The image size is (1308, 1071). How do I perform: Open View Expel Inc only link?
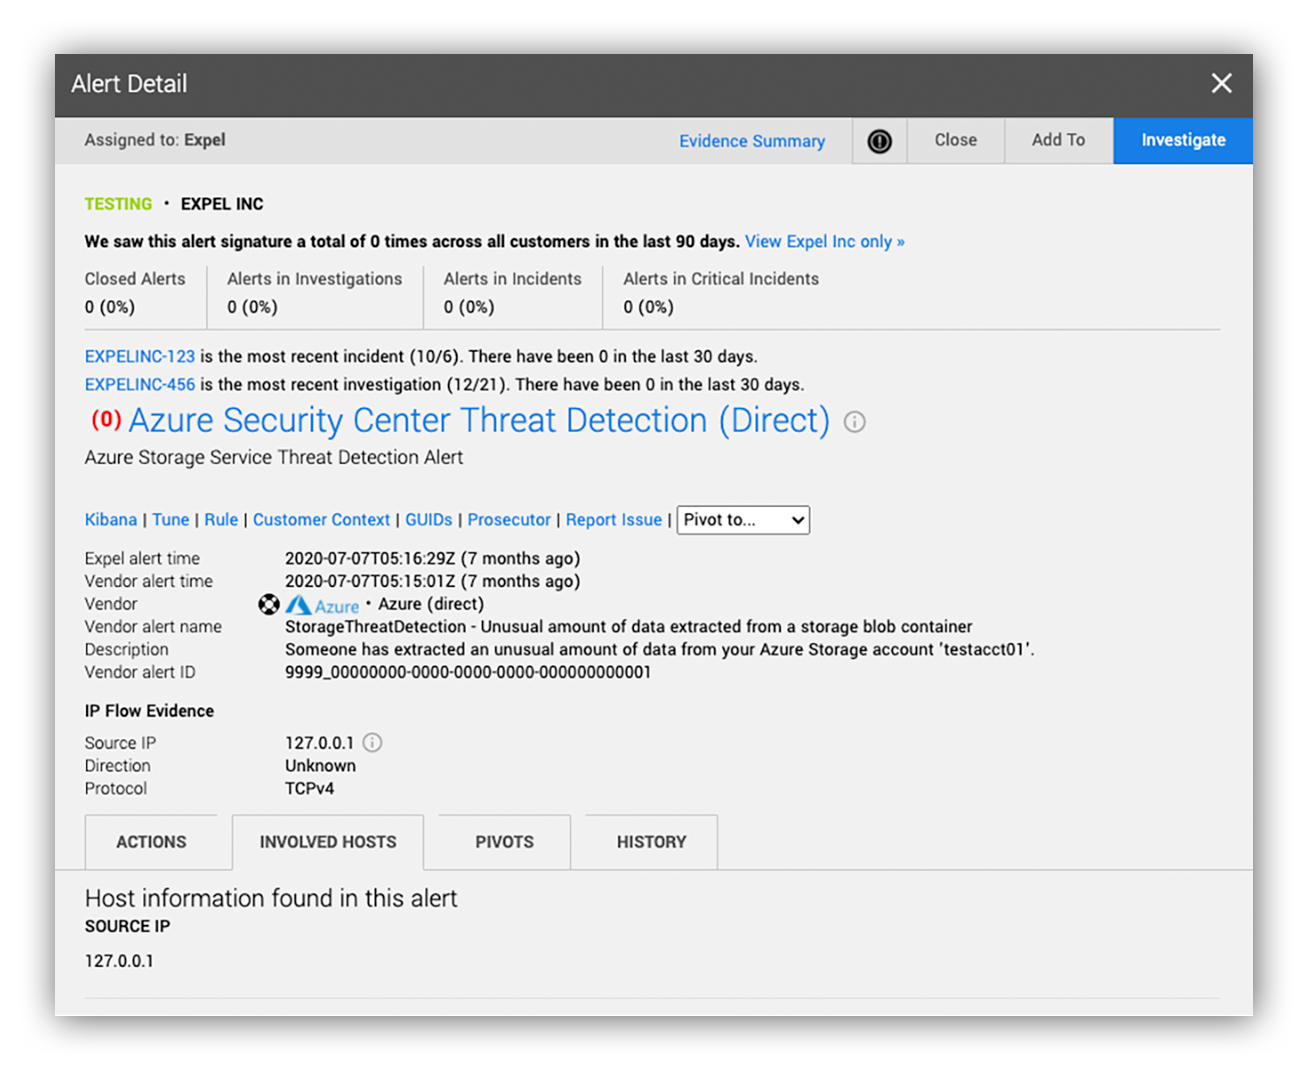(x=824, y=241)
